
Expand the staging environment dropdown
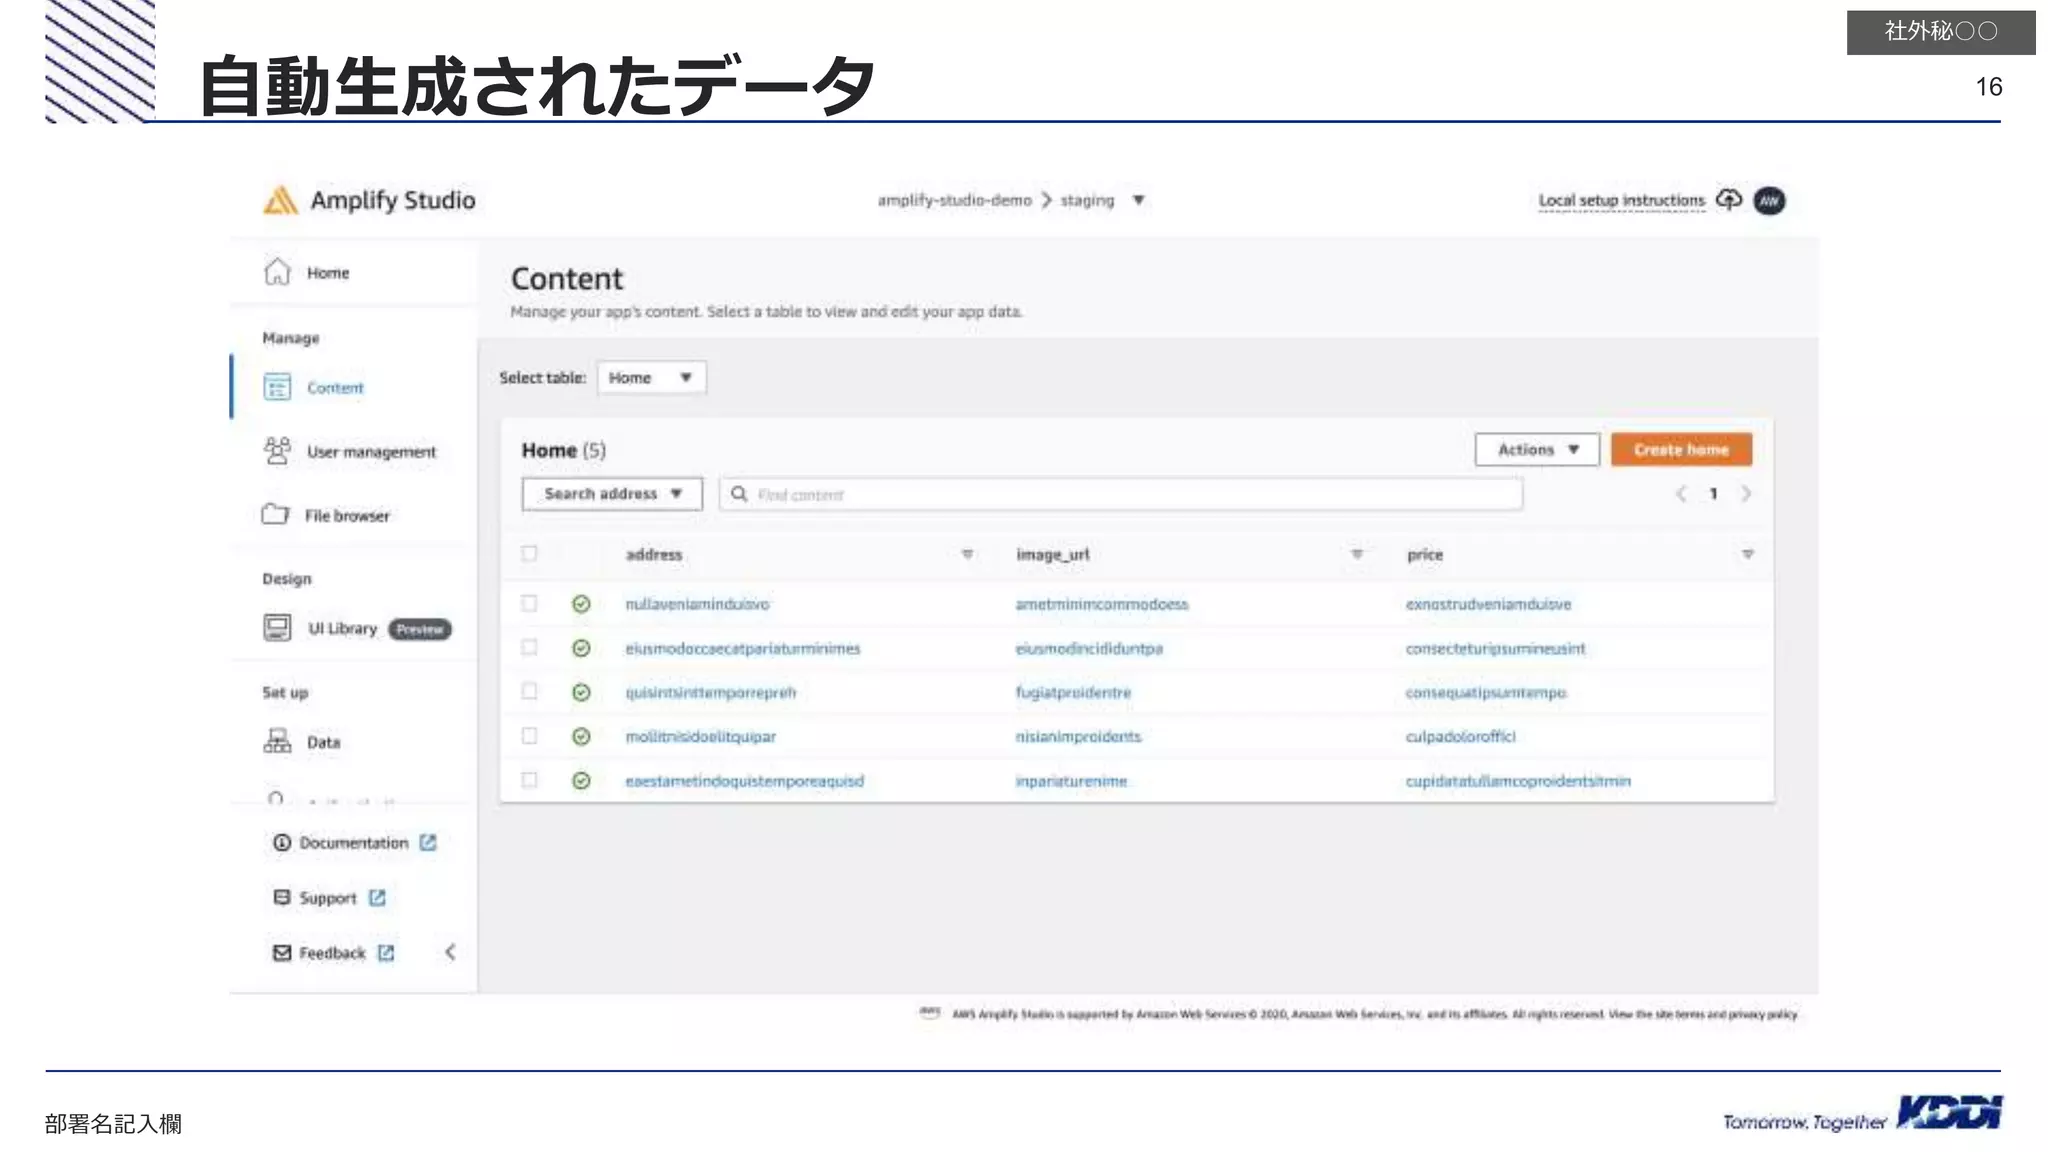(1138, 200)
